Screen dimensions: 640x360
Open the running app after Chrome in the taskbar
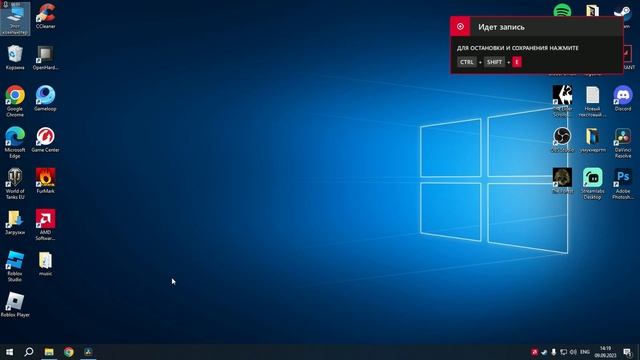point(88,352)
